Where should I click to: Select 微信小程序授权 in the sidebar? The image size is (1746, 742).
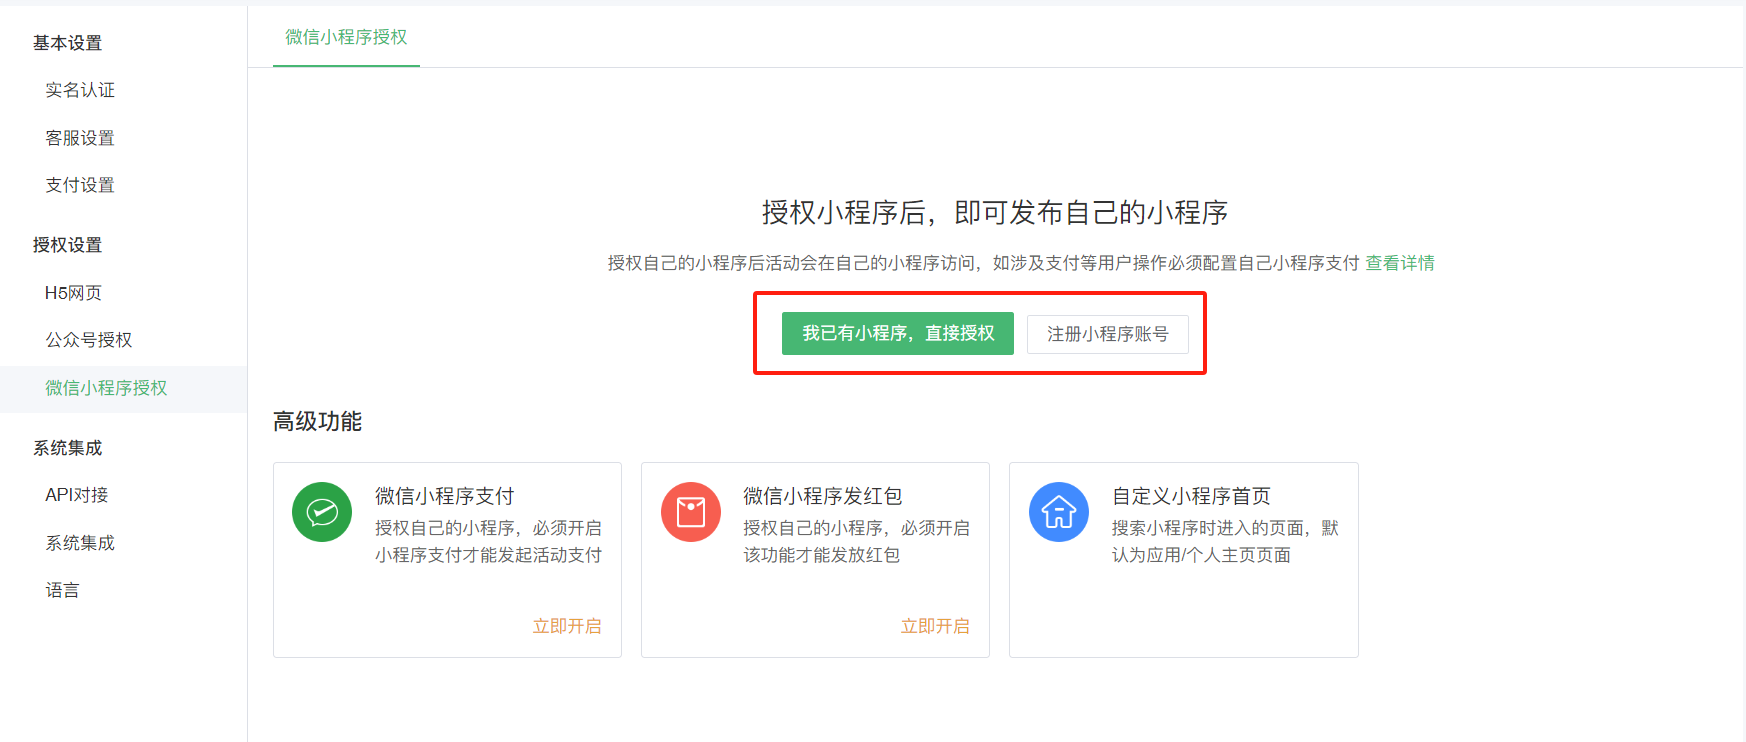point(106,388)
